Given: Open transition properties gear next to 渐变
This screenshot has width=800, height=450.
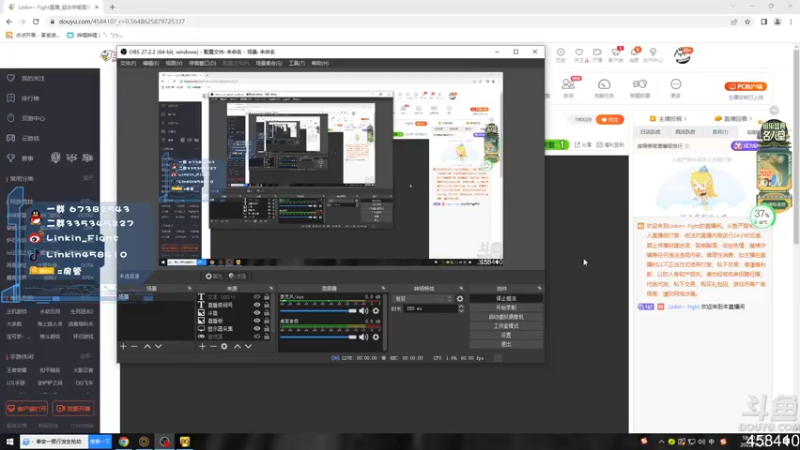Looking at the screenshot, I should (x=460, y=299).
